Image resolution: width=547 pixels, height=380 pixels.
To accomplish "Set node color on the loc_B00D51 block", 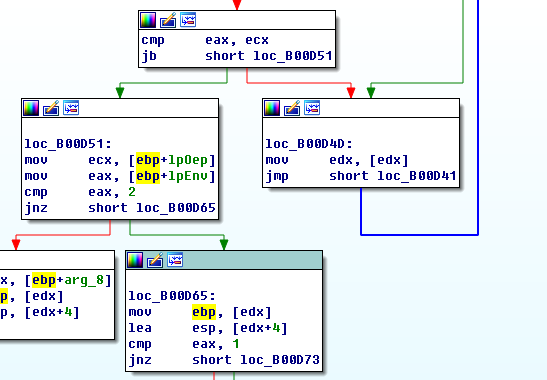I will point(31,108).
